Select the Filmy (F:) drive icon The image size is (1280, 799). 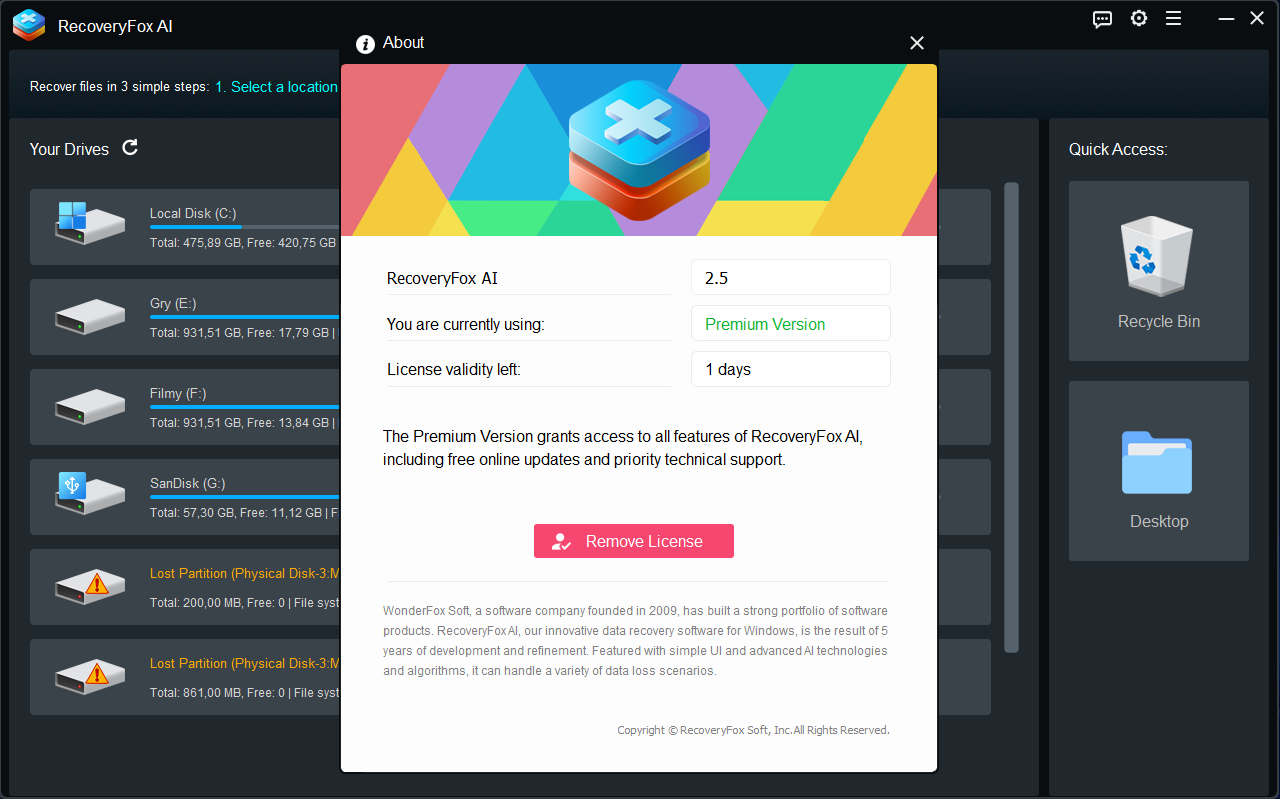89,405
